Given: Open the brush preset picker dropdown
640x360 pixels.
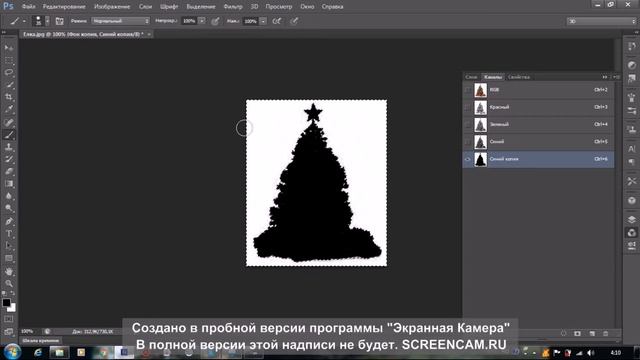Looking at the screenshot, I should pyautogui.click(x=47, y=21).
